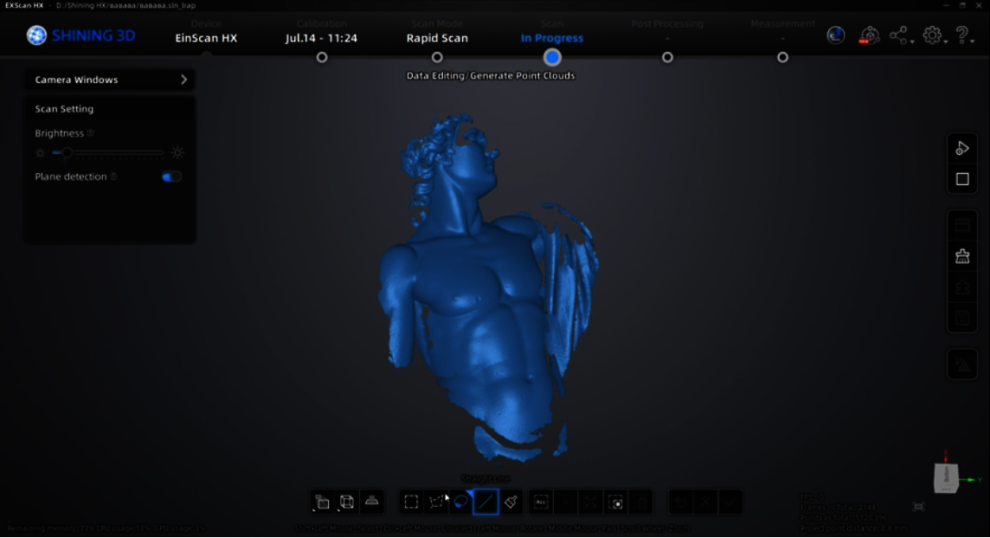The width and height of the screenshot is (990, 538).
Task: Click the cutting plane icon
Action: tap(372, 502)
